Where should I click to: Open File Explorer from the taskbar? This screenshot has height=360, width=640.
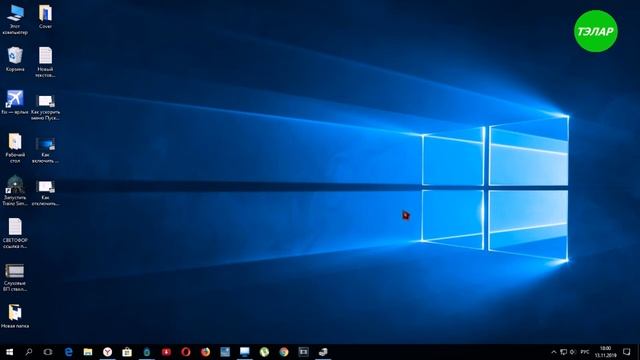coord(88,352)
